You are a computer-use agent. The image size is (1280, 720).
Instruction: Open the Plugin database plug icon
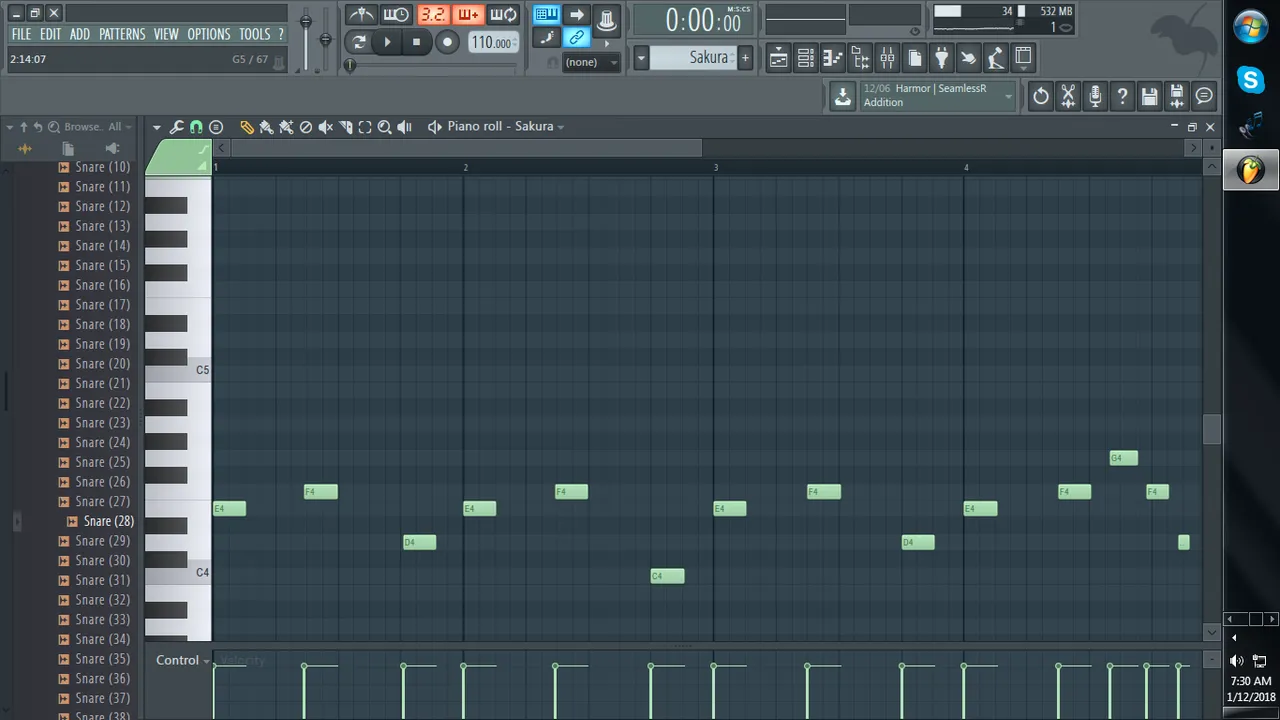coord(941,58)
